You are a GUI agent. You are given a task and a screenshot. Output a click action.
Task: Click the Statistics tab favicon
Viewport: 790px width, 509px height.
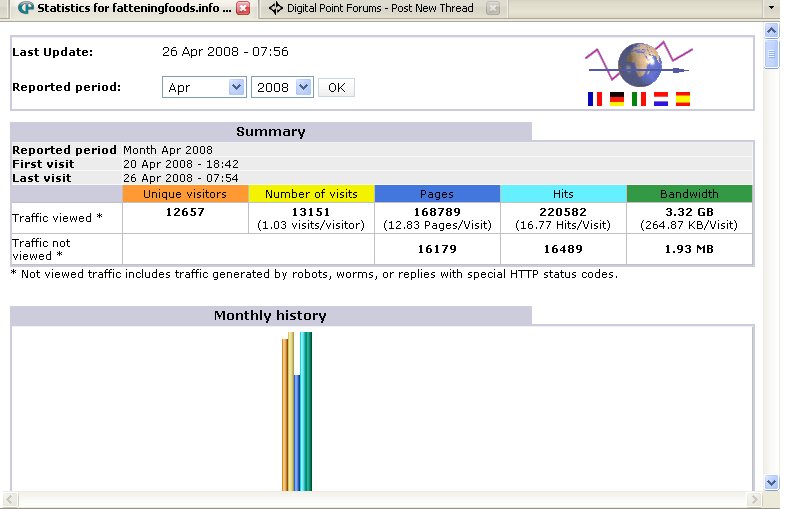[x=25, y=9]
